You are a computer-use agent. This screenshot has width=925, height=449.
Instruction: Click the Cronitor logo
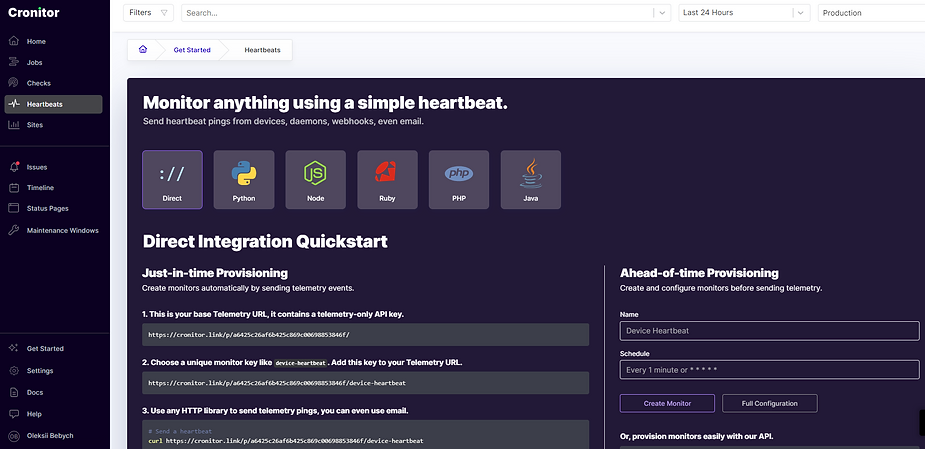[34, 12]
